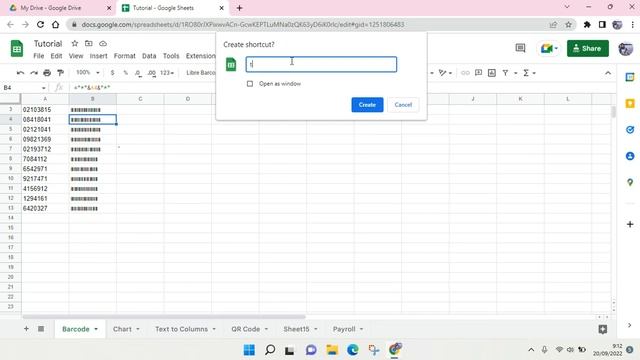The image size is (640, 360).
Task: Click browser address bar URL
Action: coord(243,24)
